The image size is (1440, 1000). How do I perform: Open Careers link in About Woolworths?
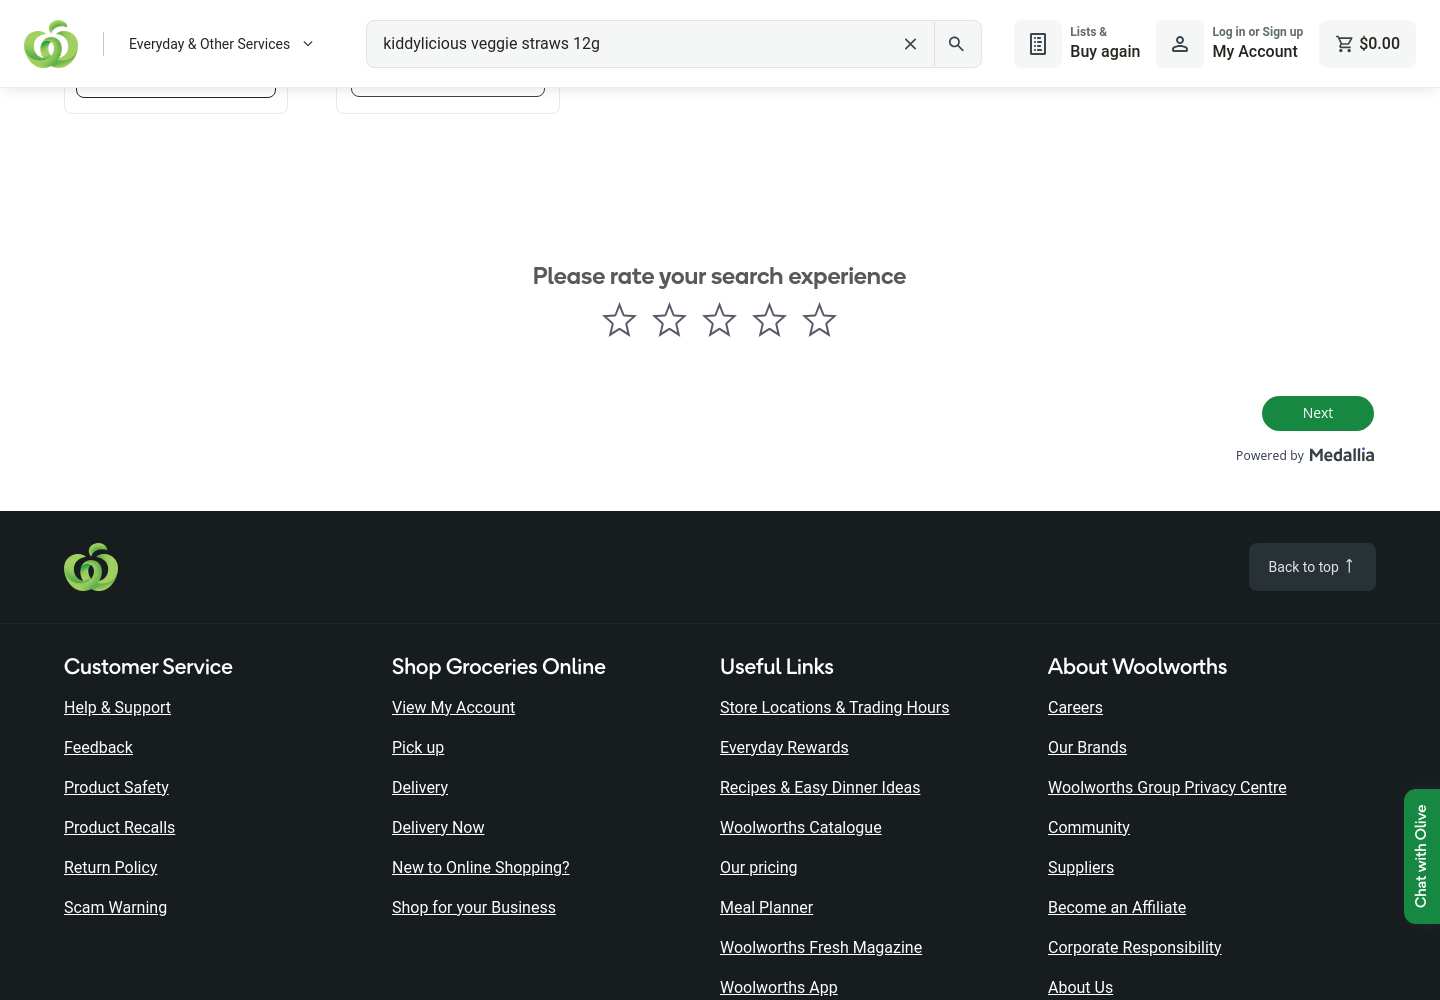click(x=1075, y=707)
